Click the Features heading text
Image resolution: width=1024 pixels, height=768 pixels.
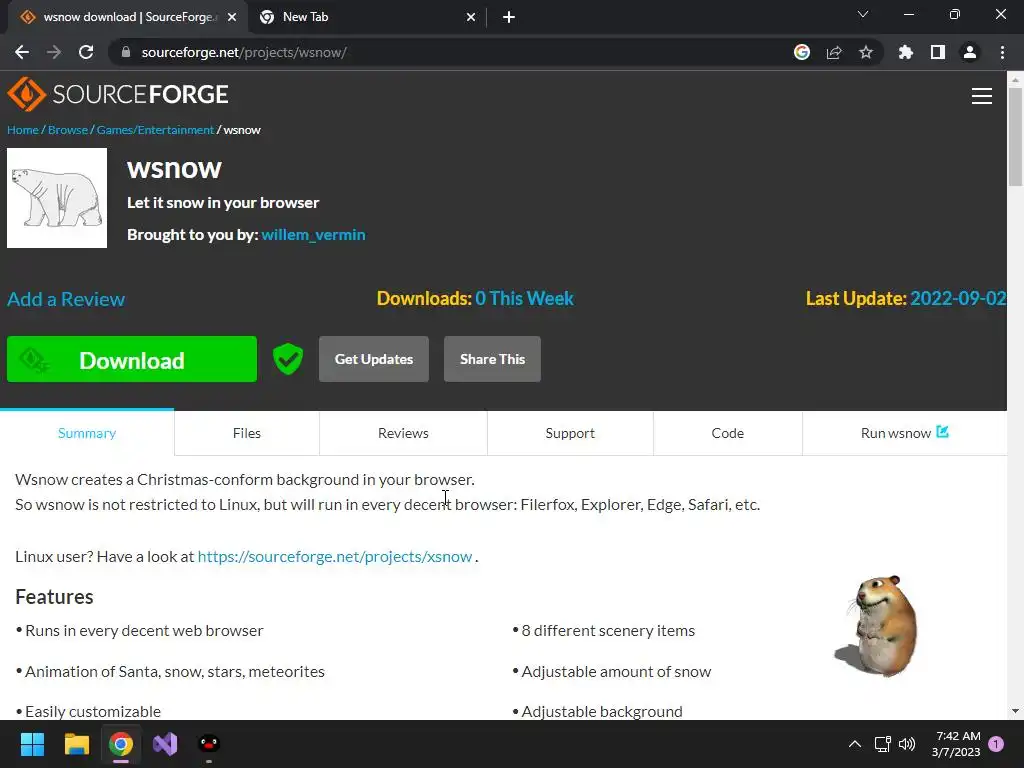coord(54,597)
